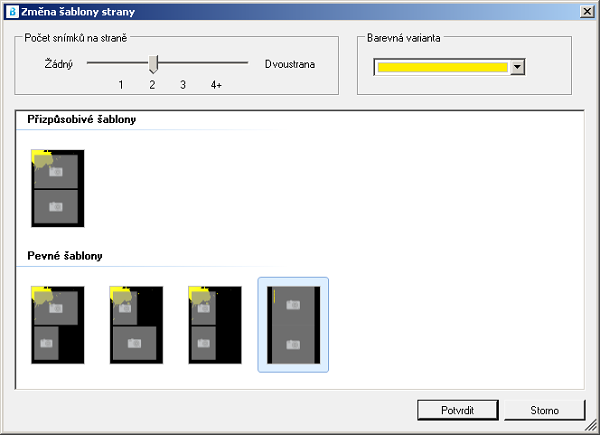Select the adaptive two-photo template thumbnail
The height and width of the screenshot is (435, 600).
click(58, 187)
